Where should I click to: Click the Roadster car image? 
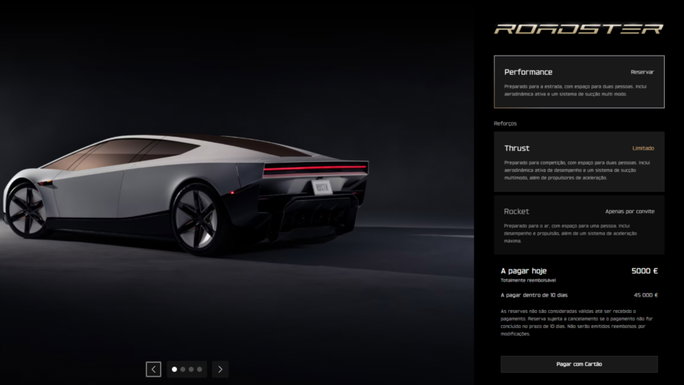tap(185, 194)
